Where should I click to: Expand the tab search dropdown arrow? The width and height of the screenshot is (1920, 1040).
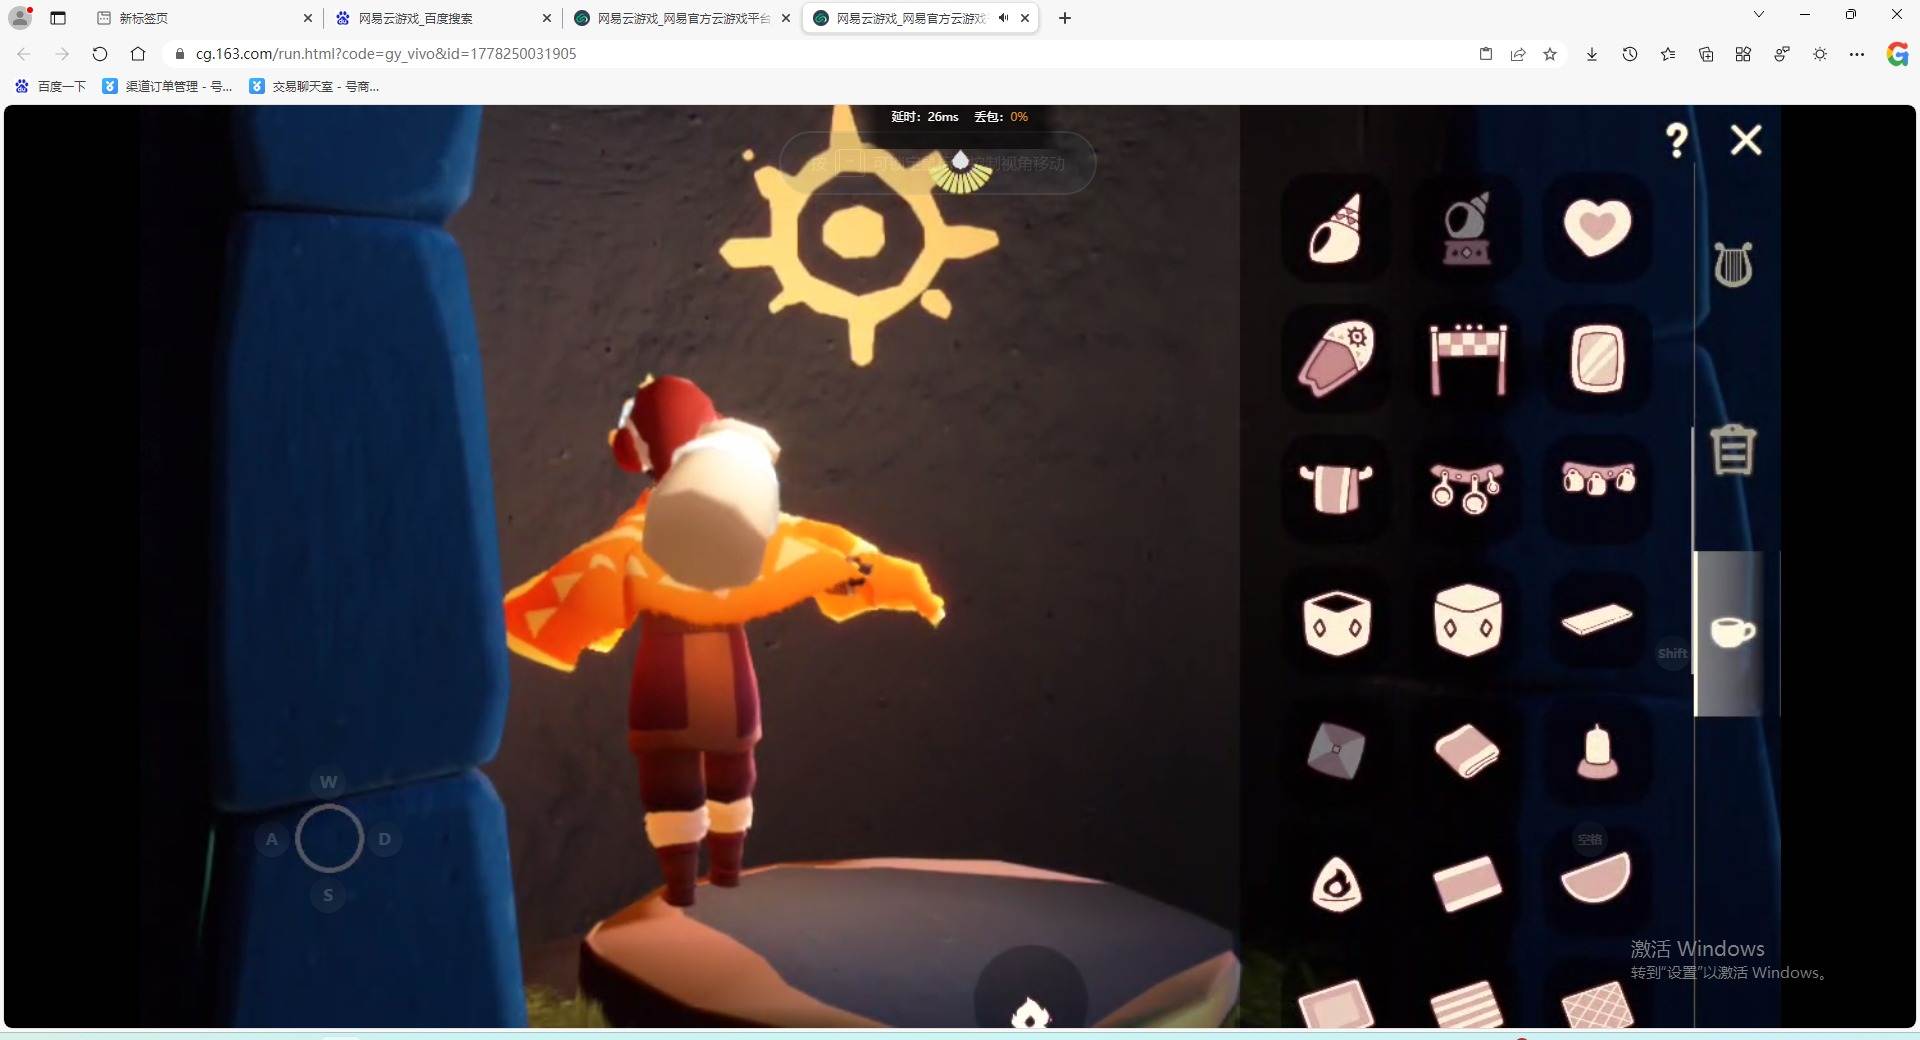click(1759, 15)
